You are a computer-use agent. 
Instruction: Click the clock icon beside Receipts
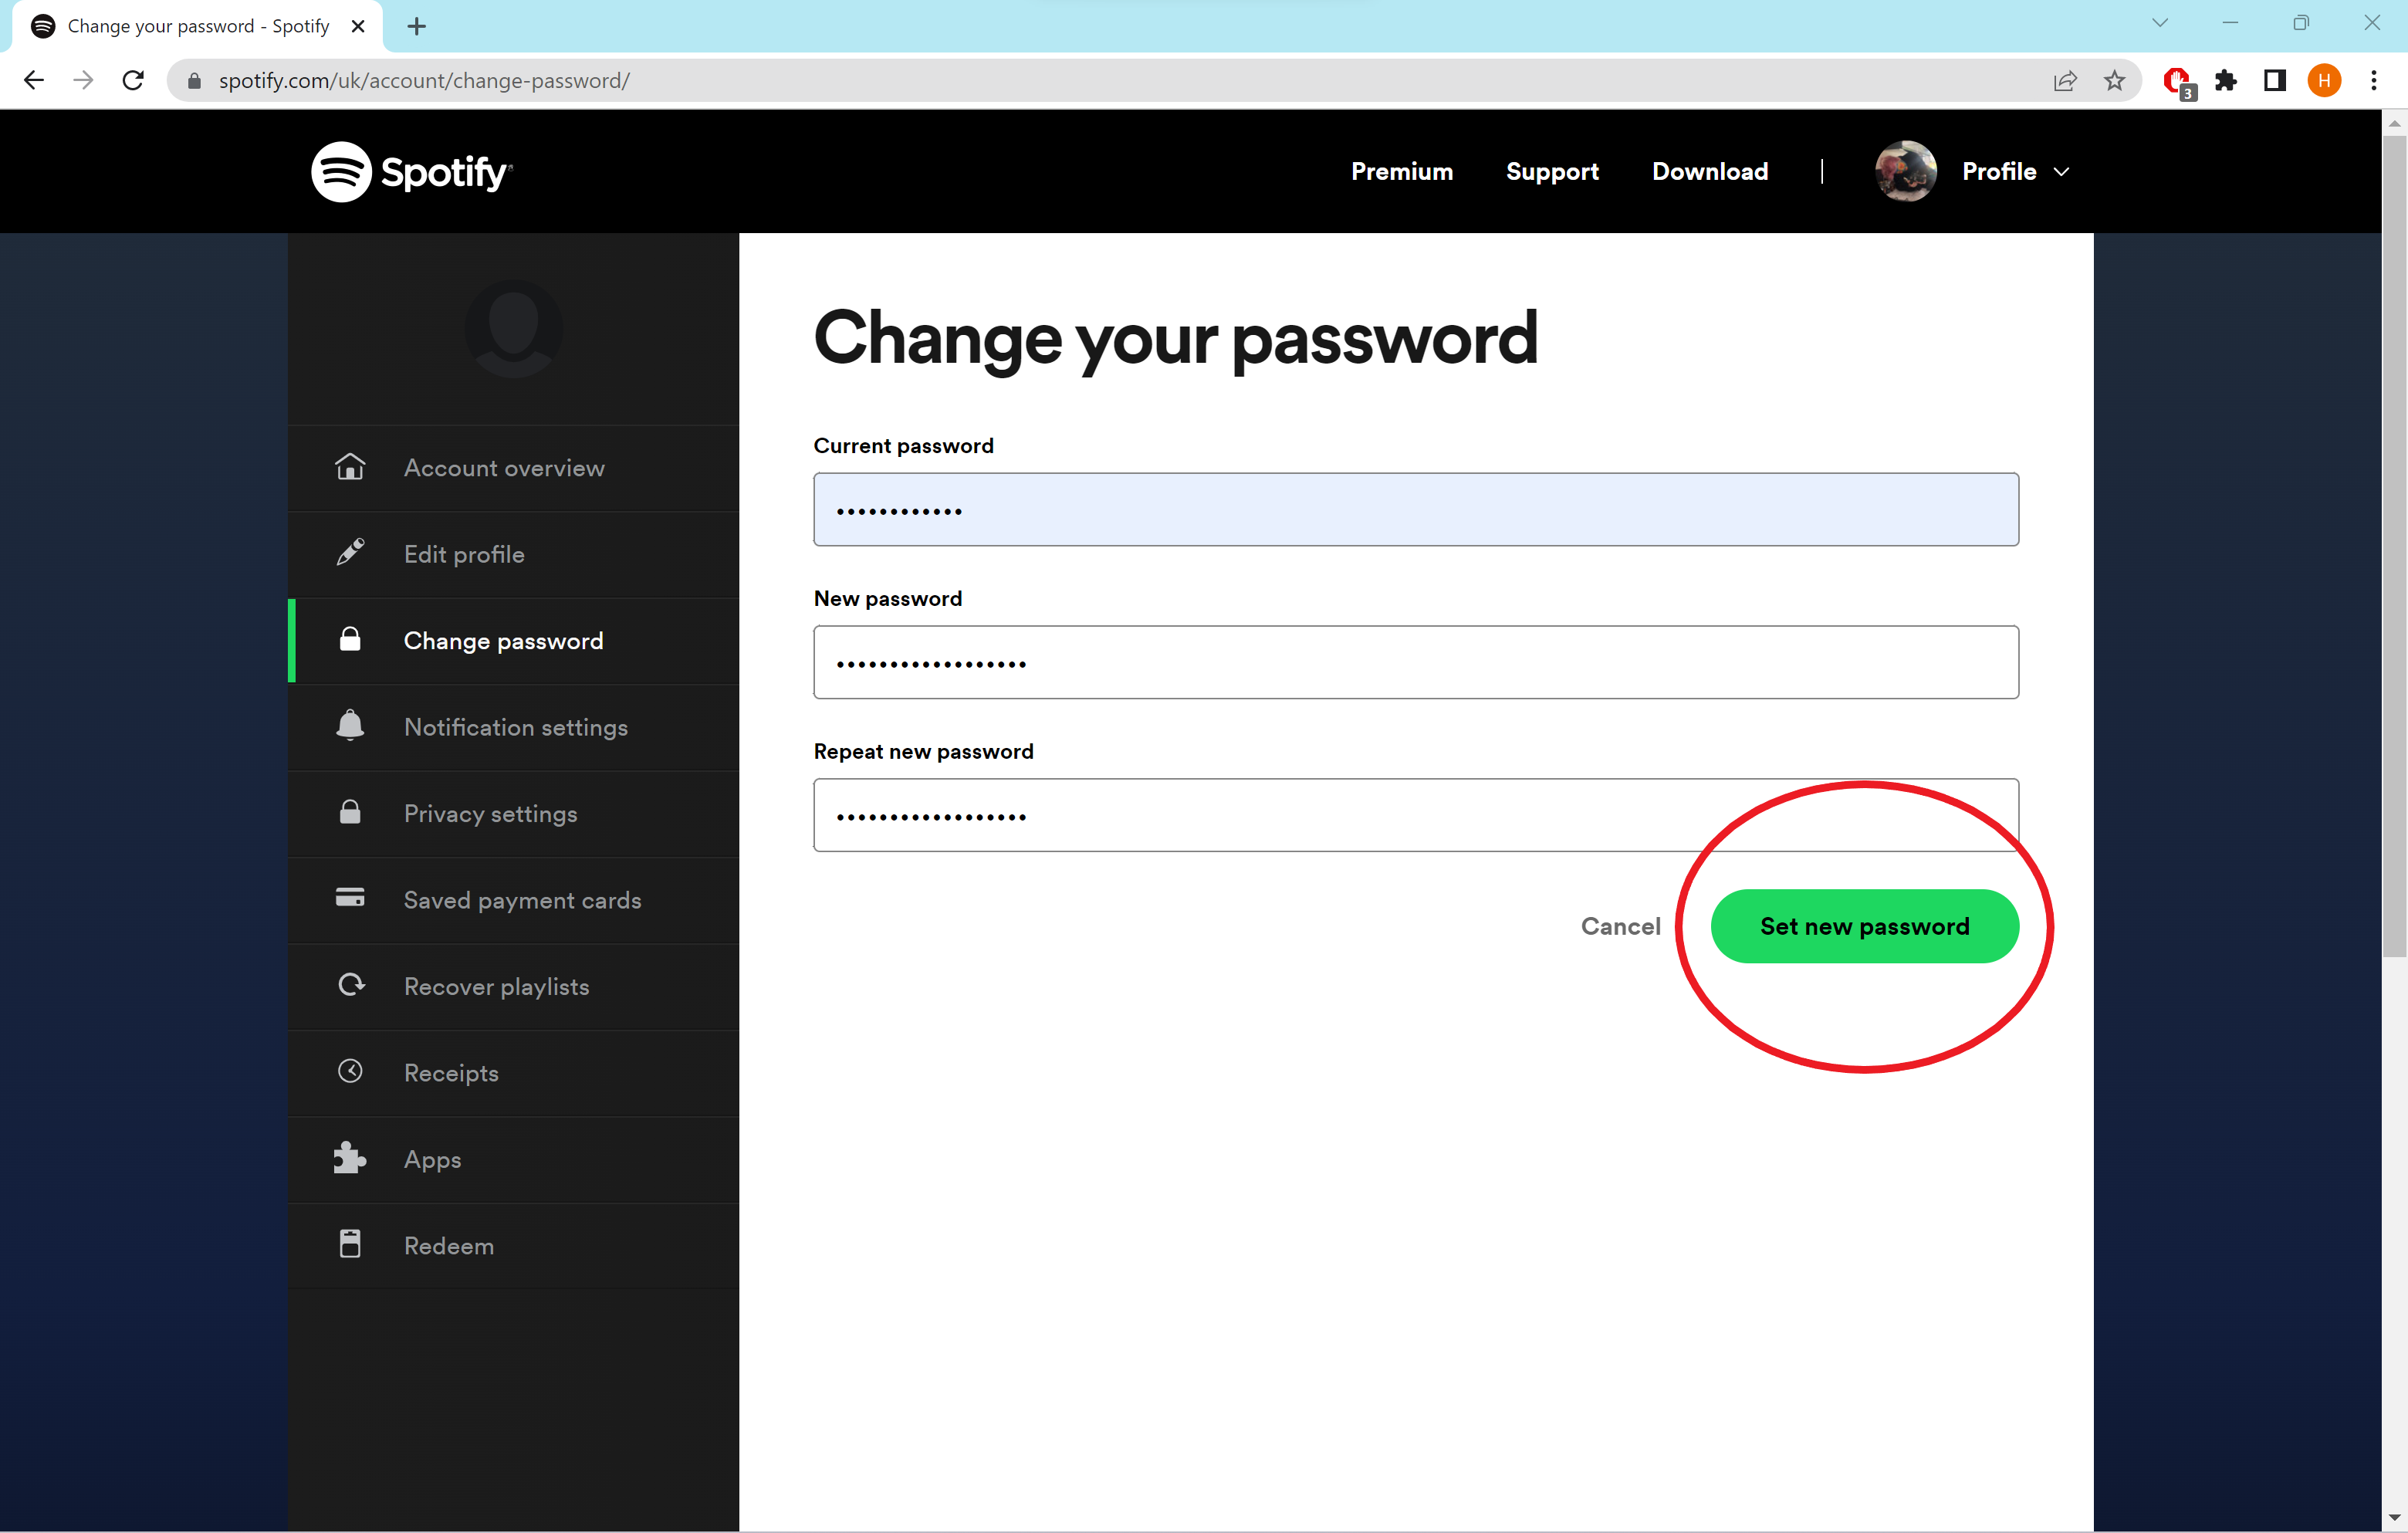tap(350, 1071)
